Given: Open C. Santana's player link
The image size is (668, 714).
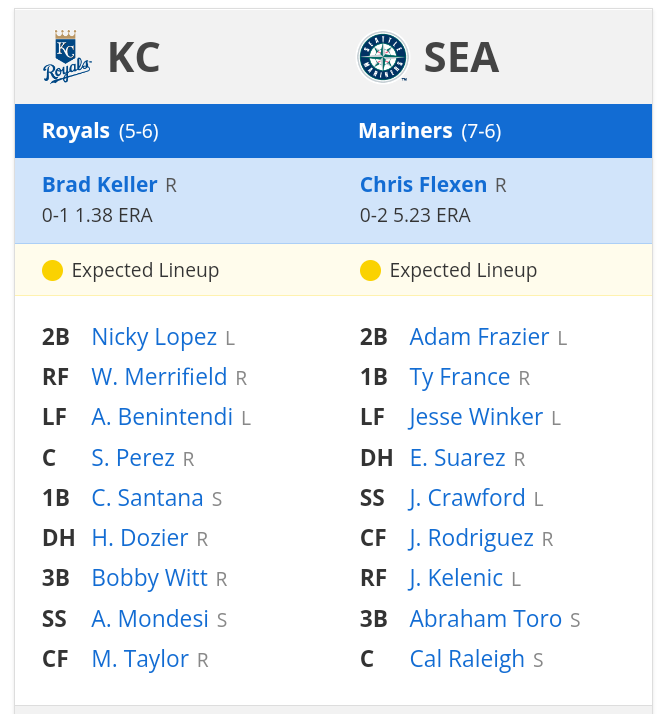Looking at the screenshot, I should (147, 498).
